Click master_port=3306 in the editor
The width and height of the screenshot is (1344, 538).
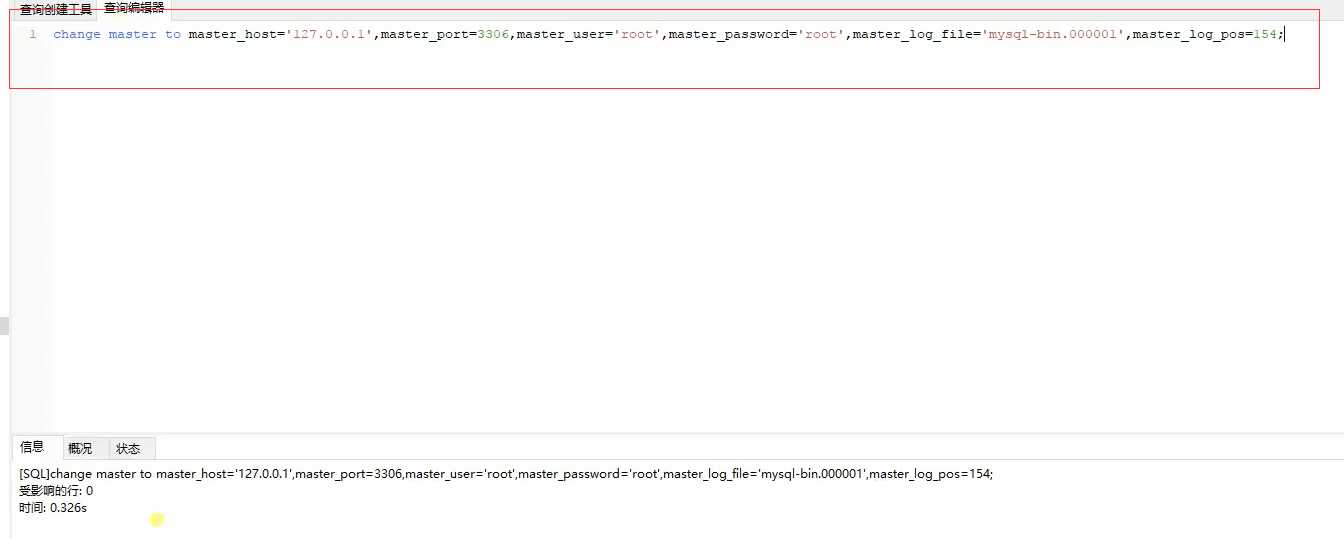click(x=445, y=34)
